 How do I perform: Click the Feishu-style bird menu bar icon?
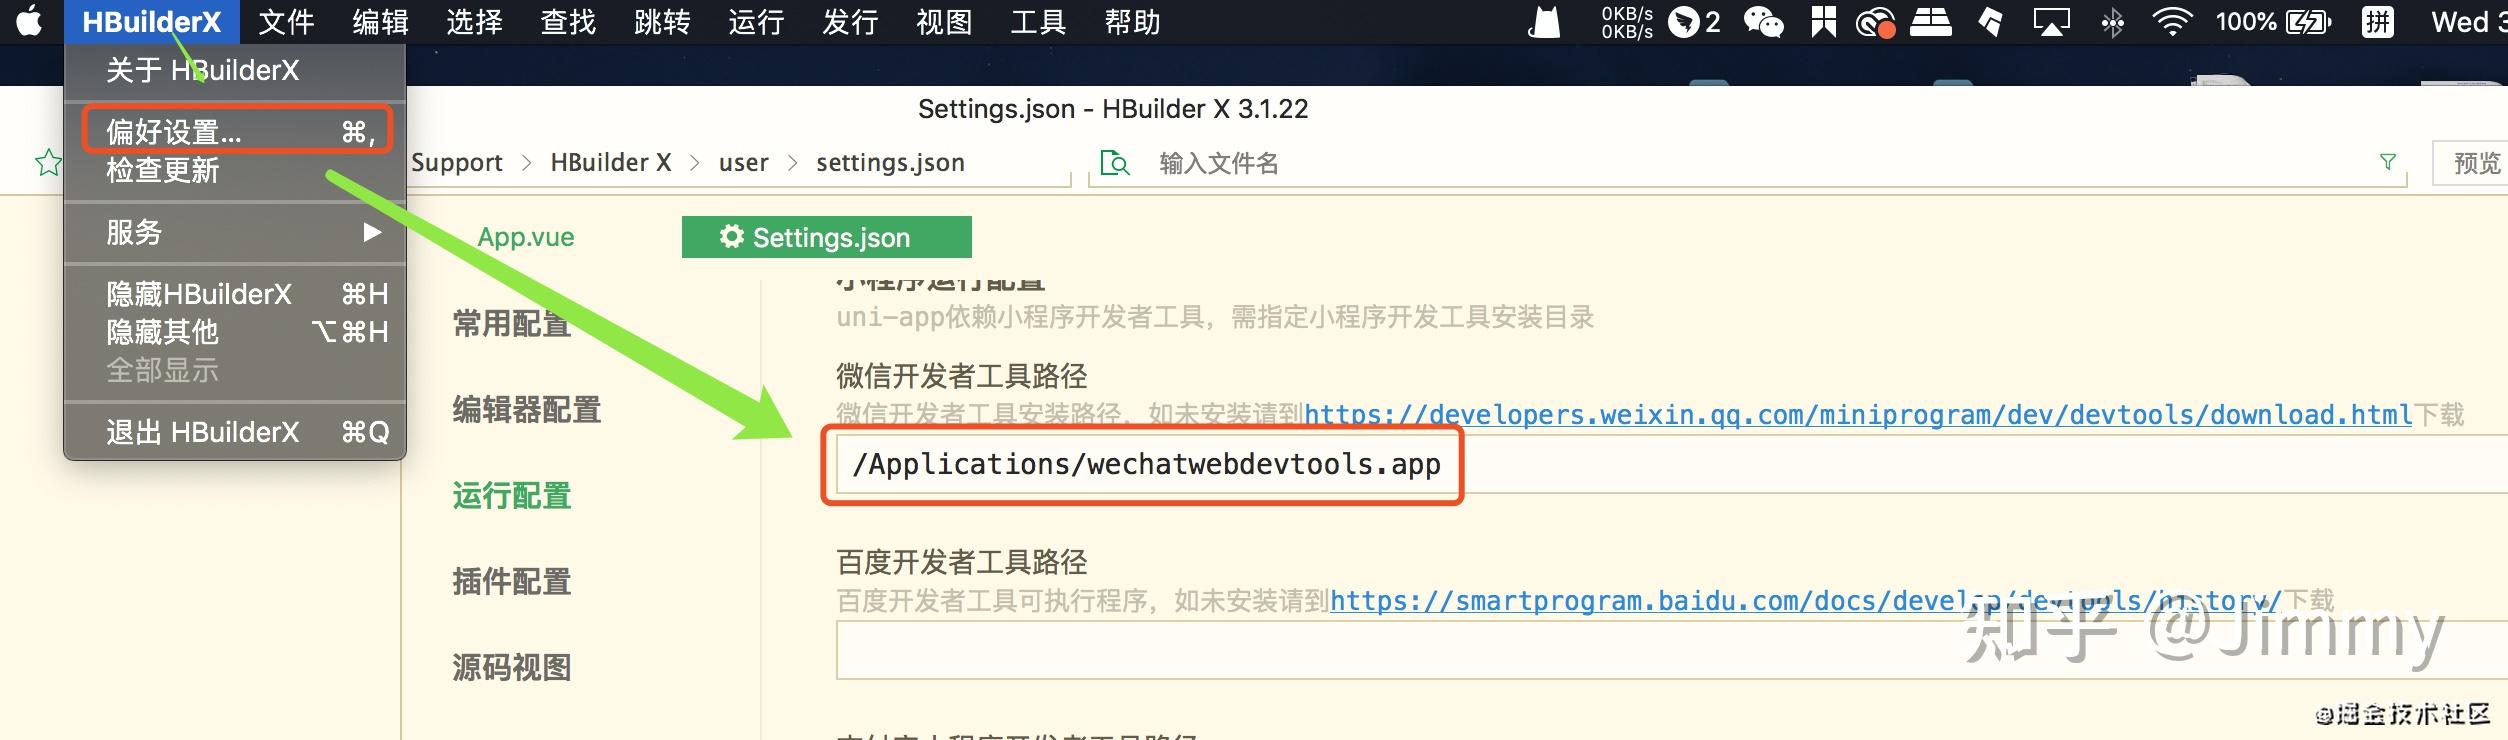point(1991,22)
